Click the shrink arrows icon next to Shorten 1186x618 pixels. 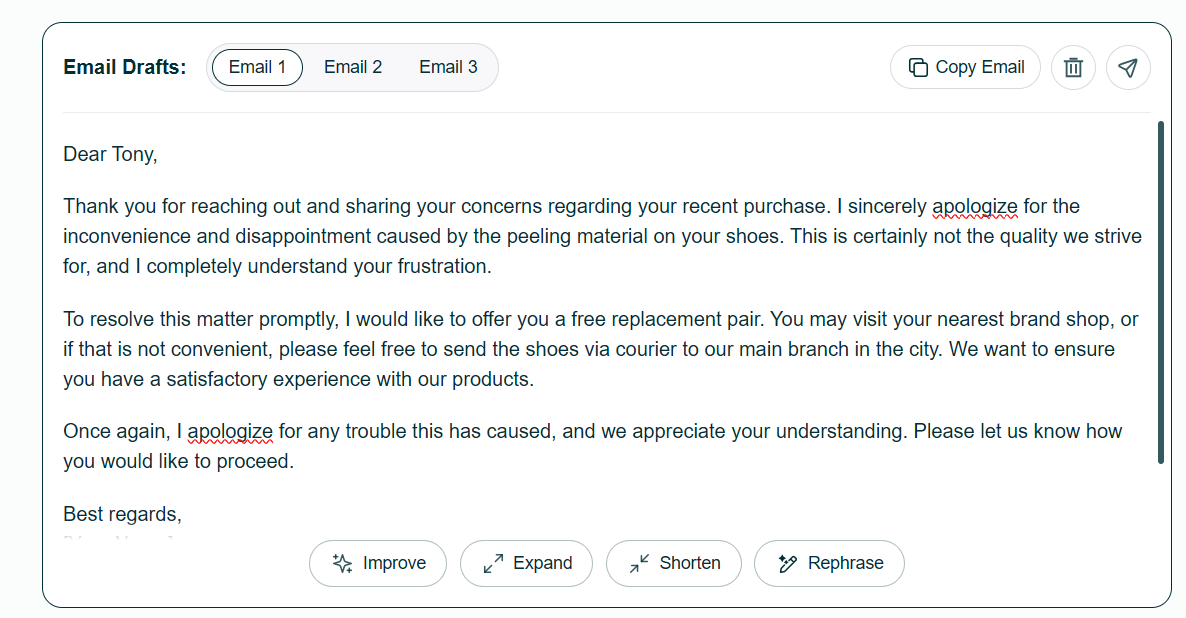coord(639,563)
